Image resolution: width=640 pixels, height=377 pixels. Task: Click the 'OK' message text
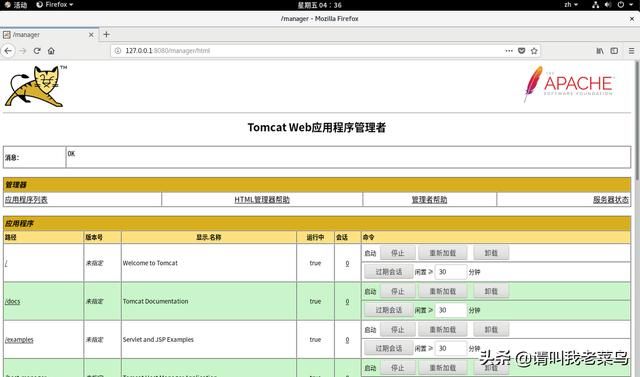tap(71, 154)
